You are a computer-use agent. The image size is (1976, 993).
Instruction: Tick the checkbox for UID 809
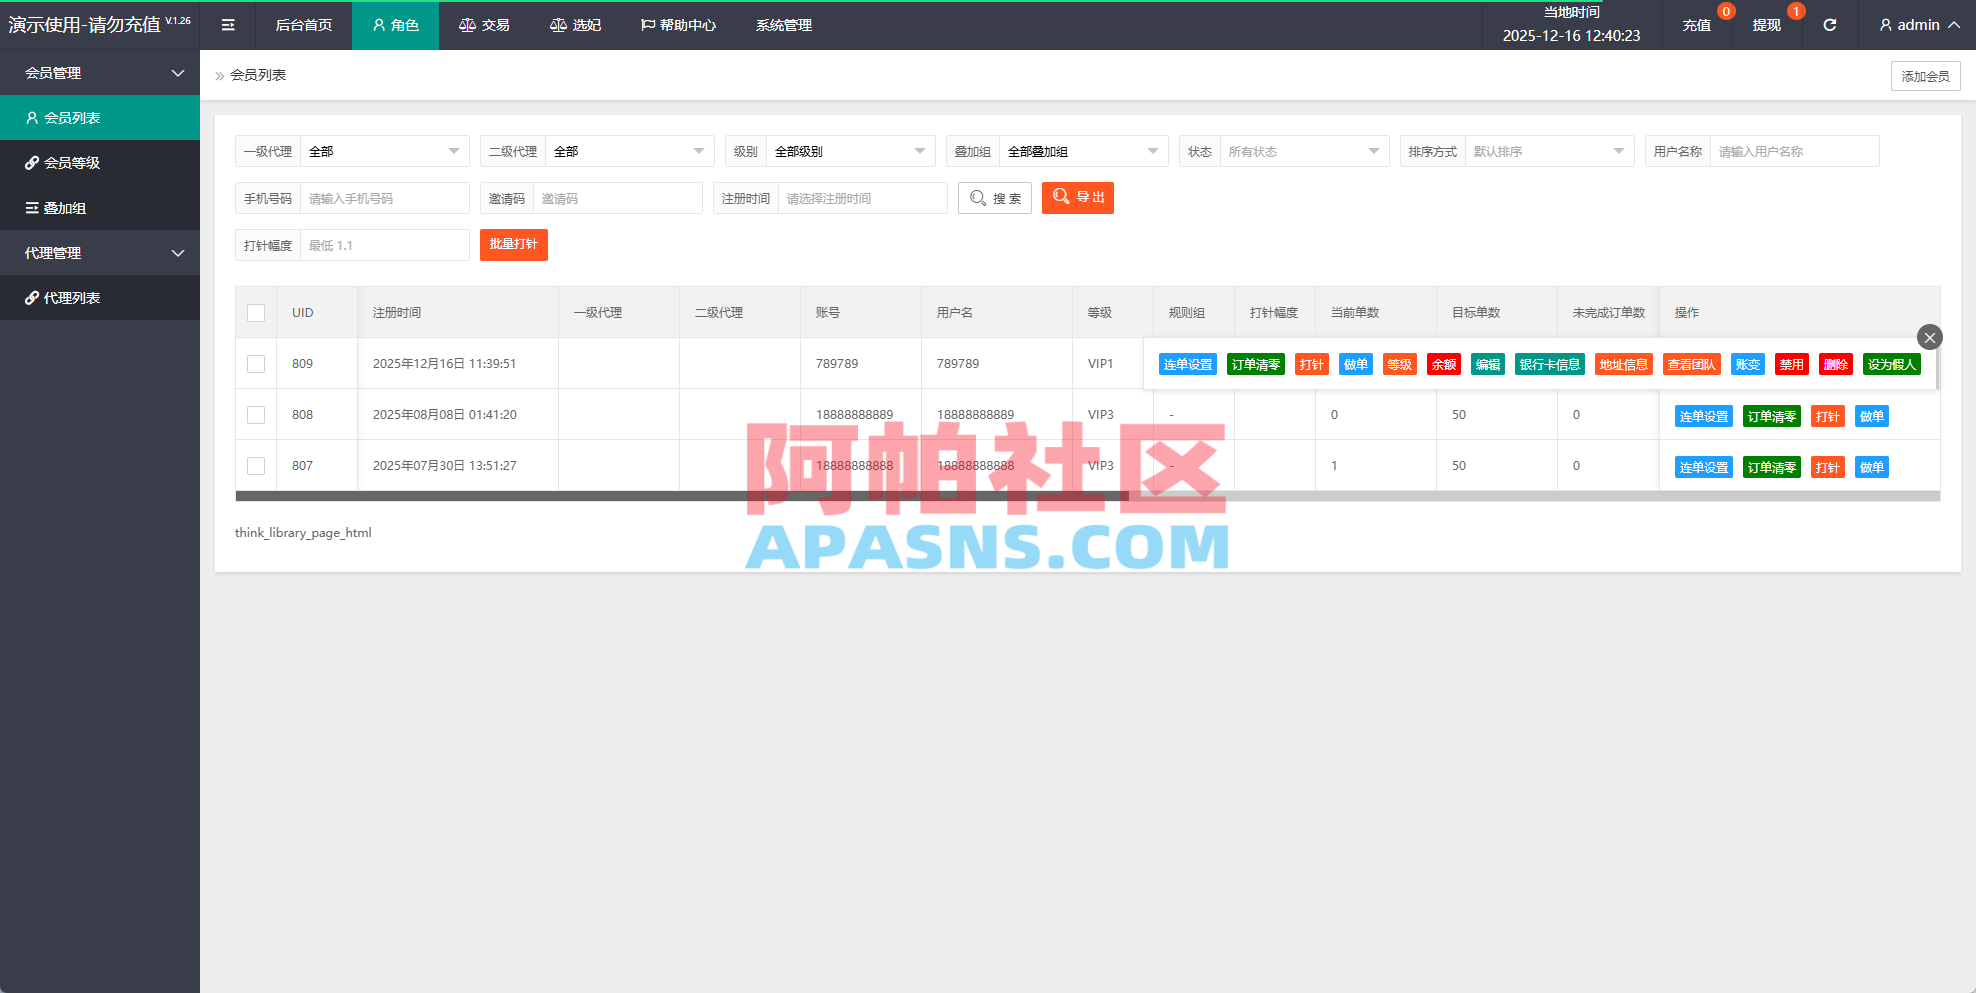(256, 364)
